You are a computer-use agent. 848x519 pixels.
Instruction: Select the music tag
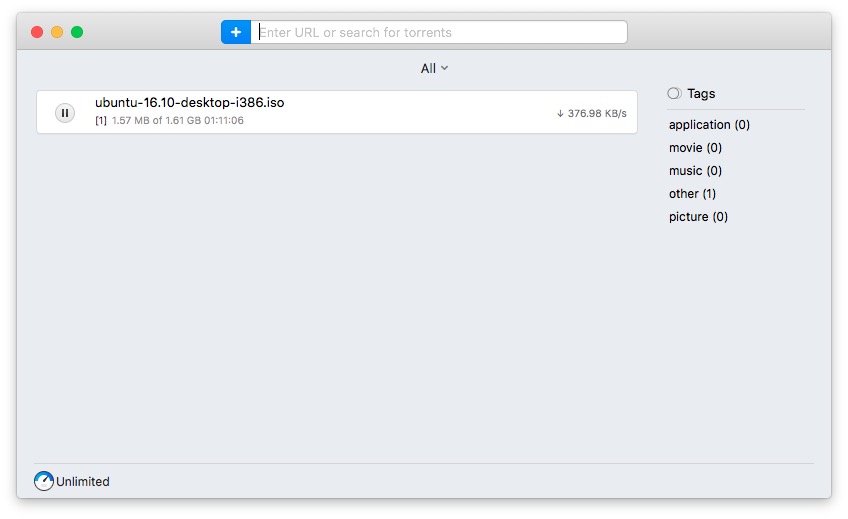(x=695, y=171)
